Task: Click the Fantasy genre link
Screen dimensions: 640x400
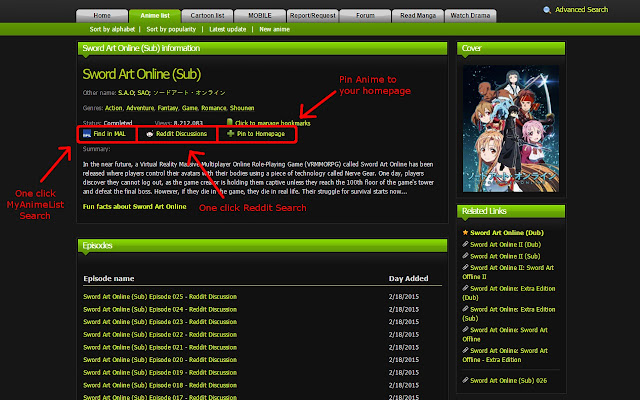Action: pos(168,108)
